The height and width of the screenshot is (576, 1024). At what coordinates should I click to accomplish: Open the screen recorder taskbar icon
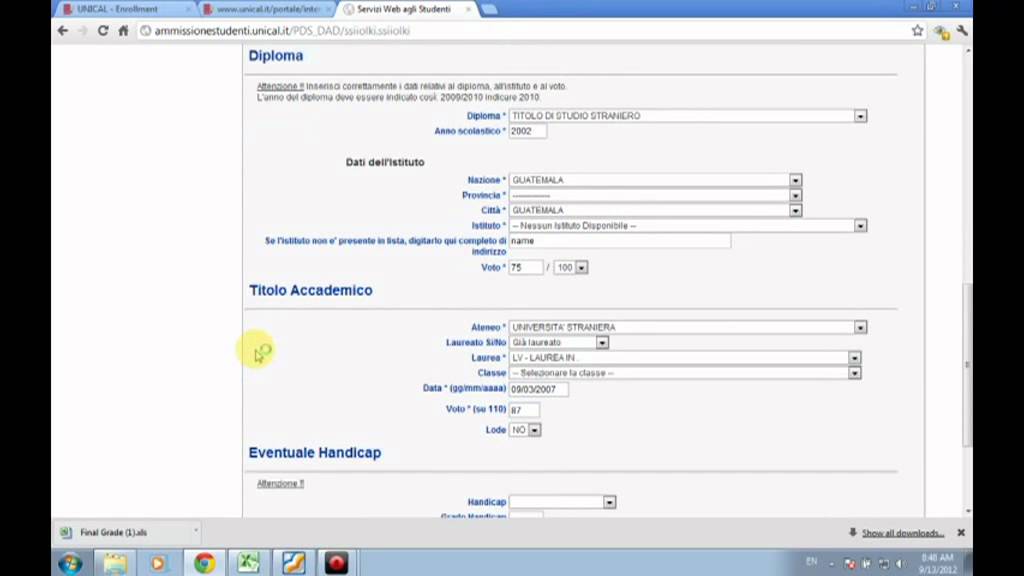click(337, 563)
